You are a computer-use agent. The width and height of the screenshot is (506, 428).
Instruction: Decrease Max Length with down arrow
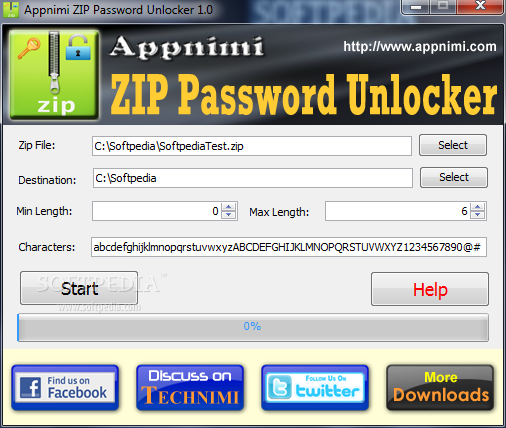point(478,215)
